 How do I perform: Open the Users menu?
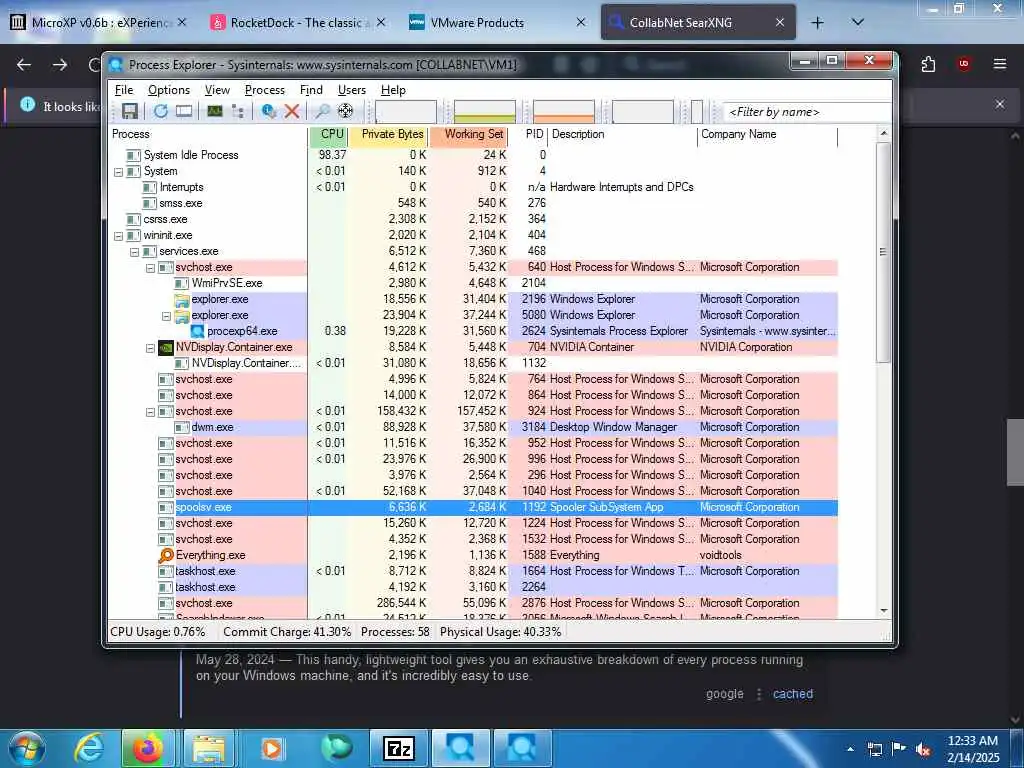(x=351, y=90)
